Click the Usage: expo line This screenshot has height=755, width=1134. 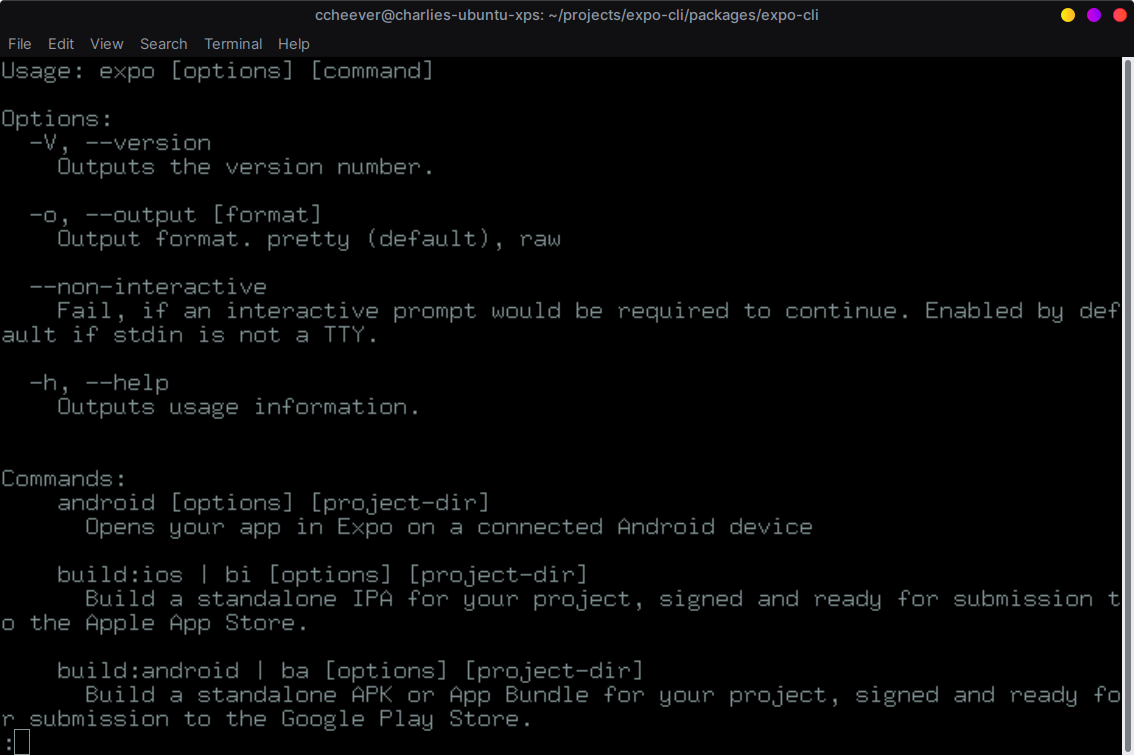click(x=216, y=70)
